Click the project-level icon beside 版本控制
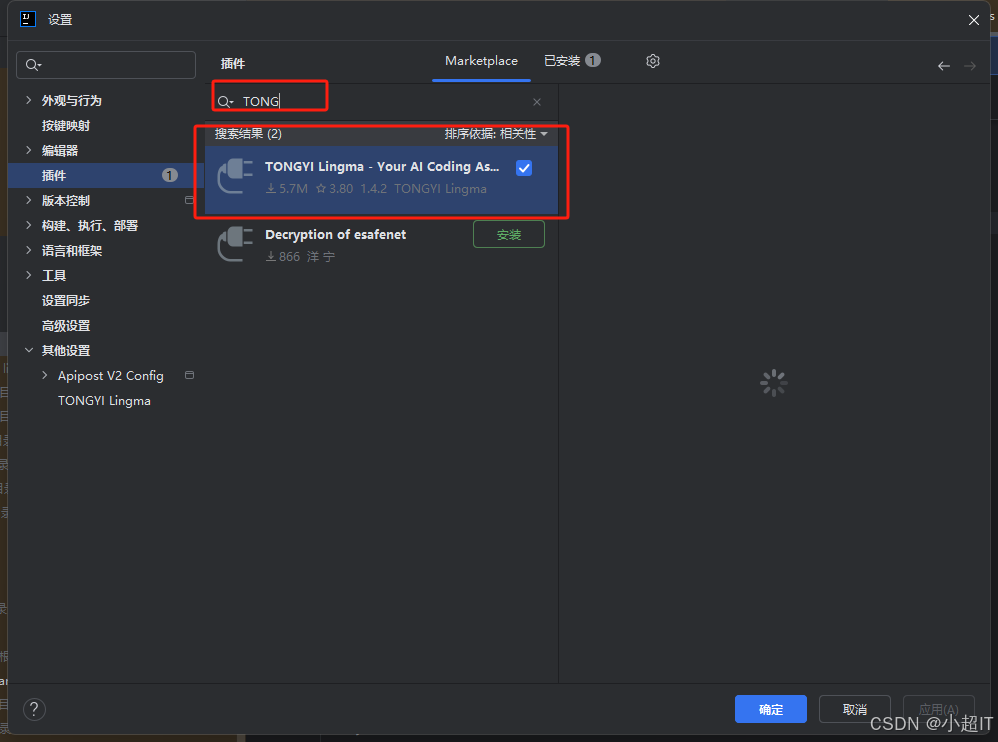This screenshot has height=742, width=998. point(189,200)
